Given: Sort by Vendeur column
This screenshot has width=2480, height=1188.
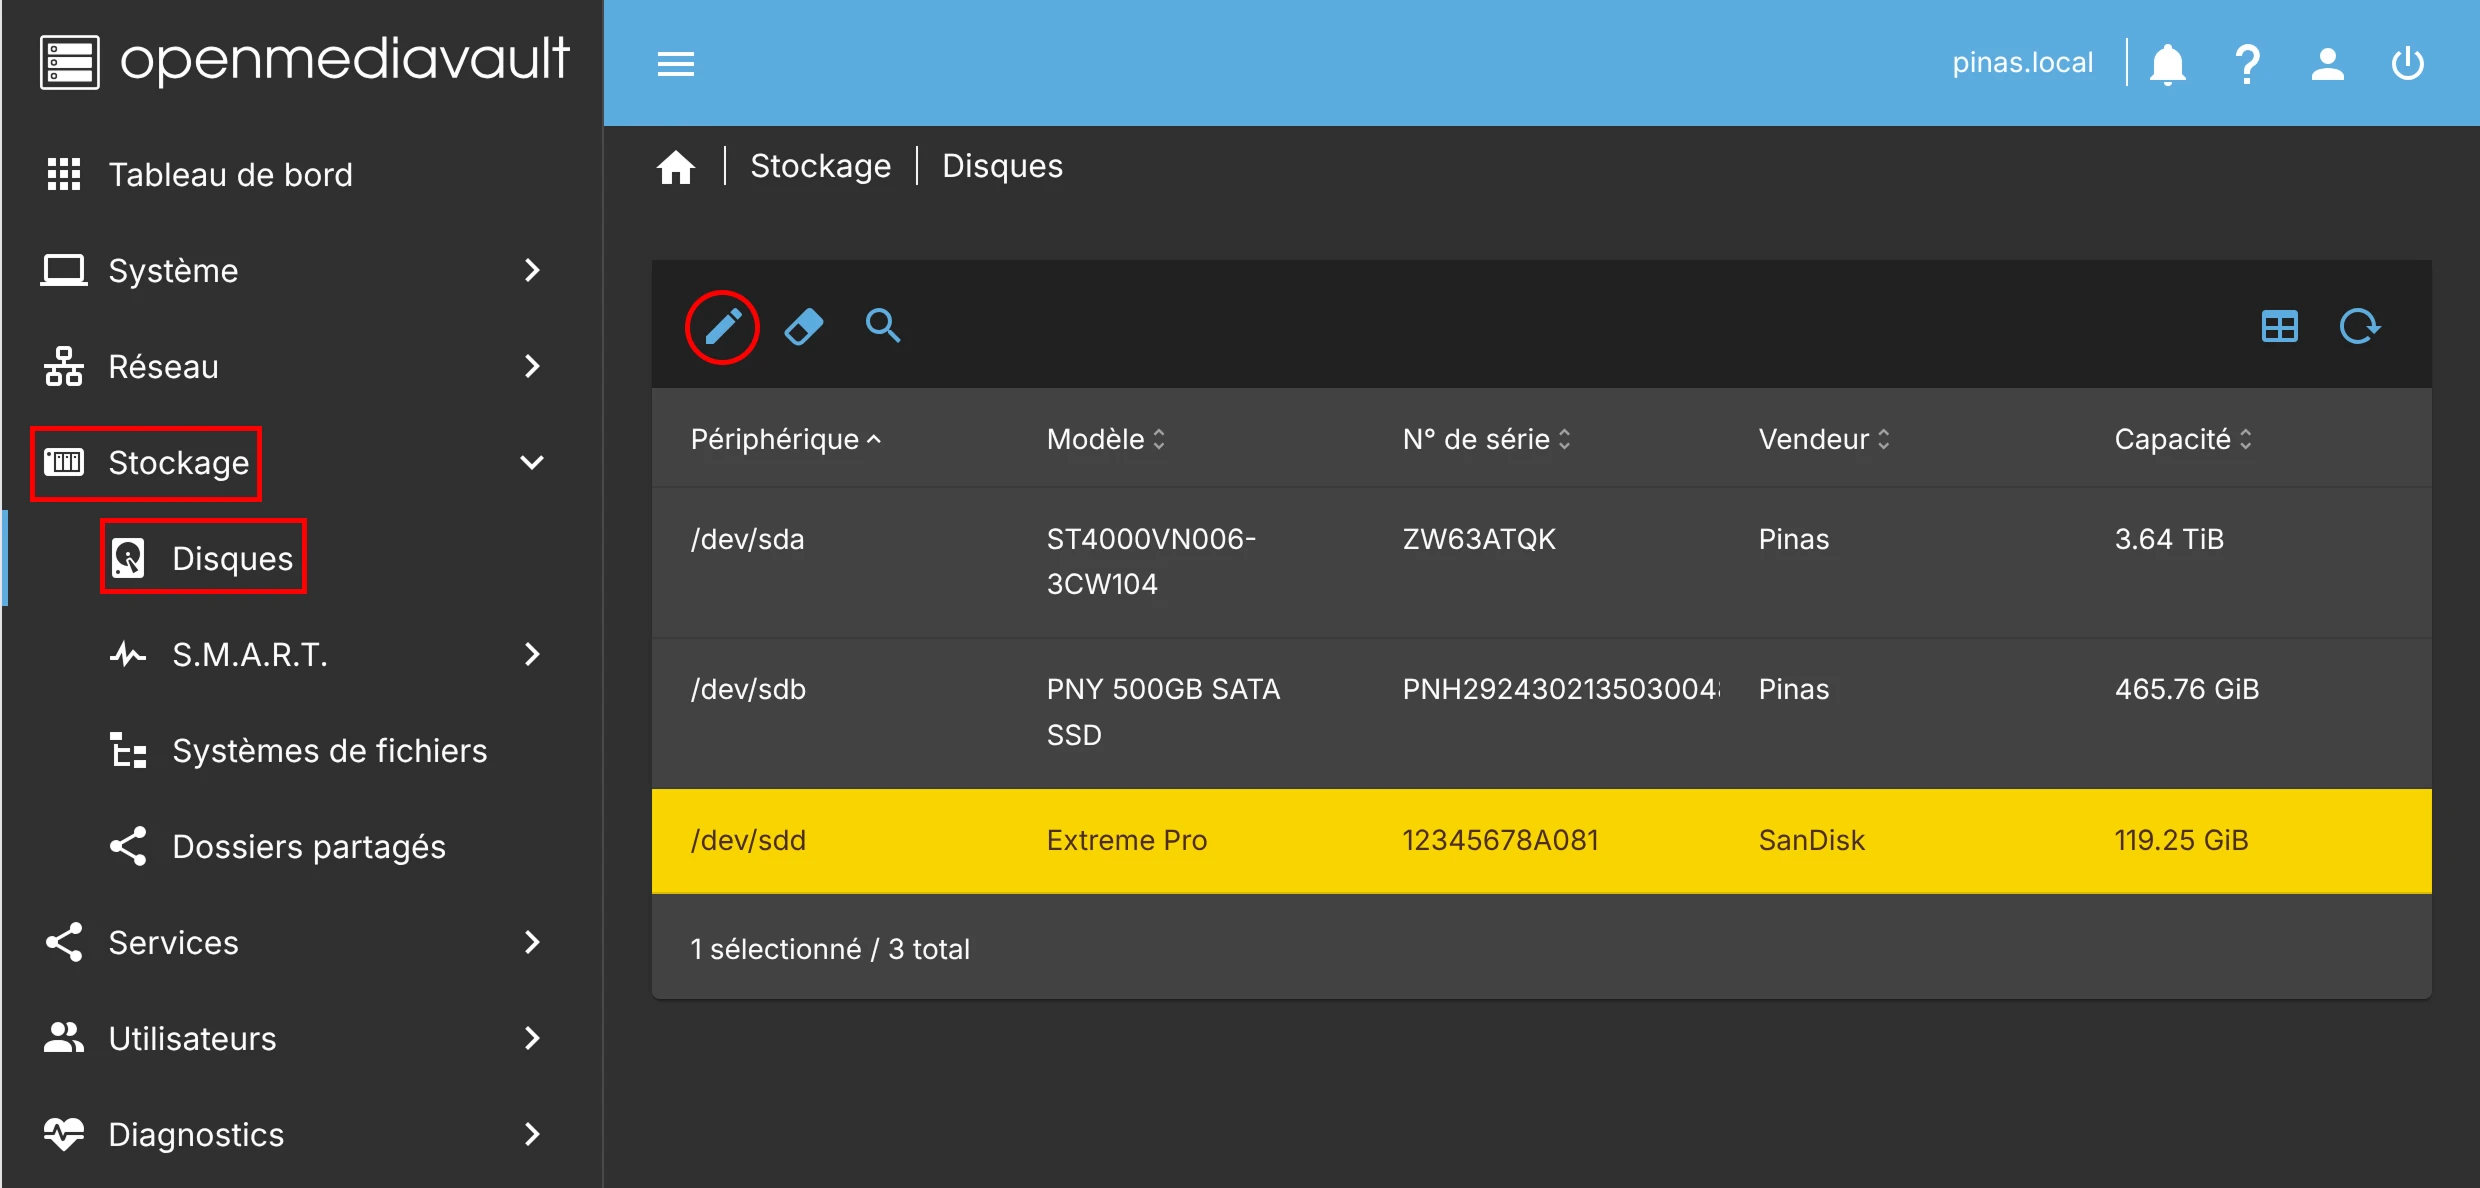Looking at the screenshot, I should click(1825, 439).
